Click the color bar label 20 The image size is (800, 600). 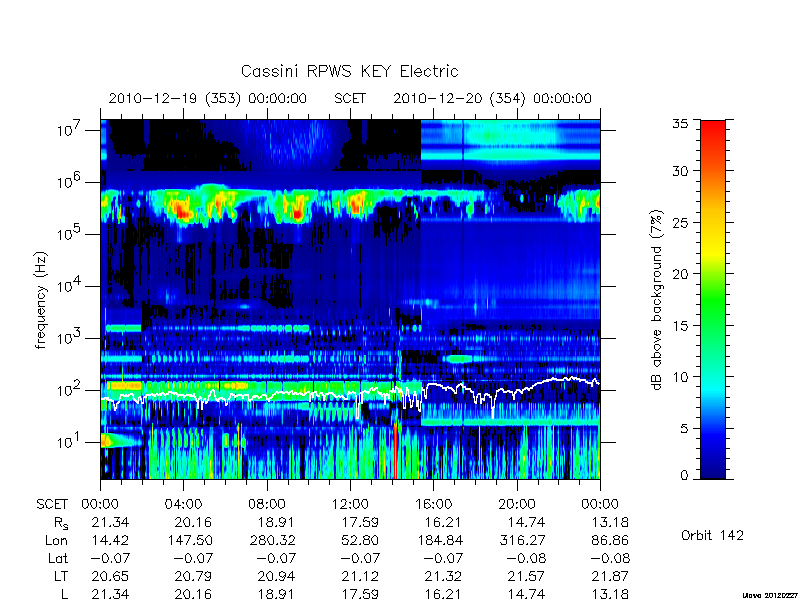click(x=681, y=273)
